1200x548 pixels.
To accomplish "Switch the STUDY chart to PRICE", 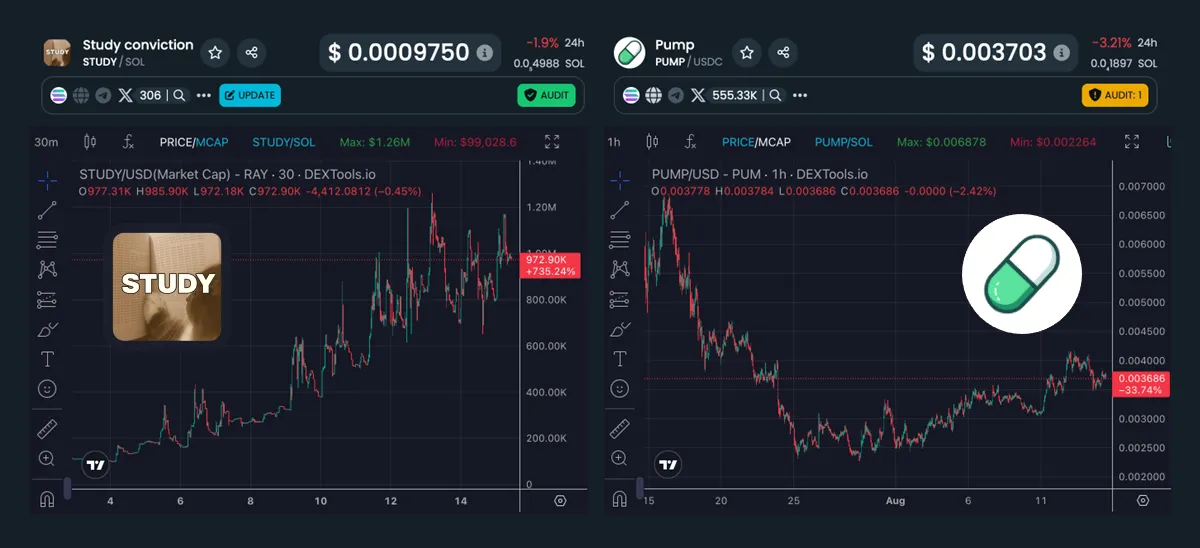I will pyautogui.click(x=176, y=142).
